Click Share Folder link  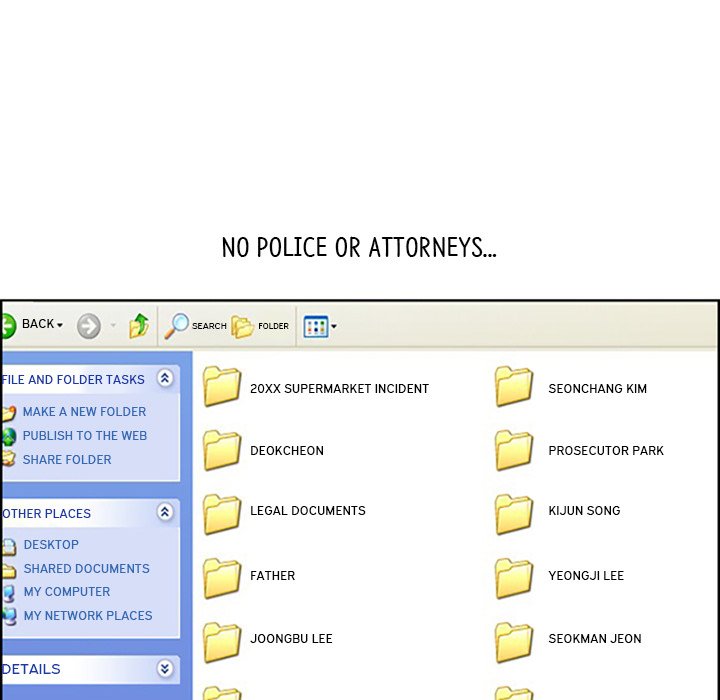click(x=67, y=459)
